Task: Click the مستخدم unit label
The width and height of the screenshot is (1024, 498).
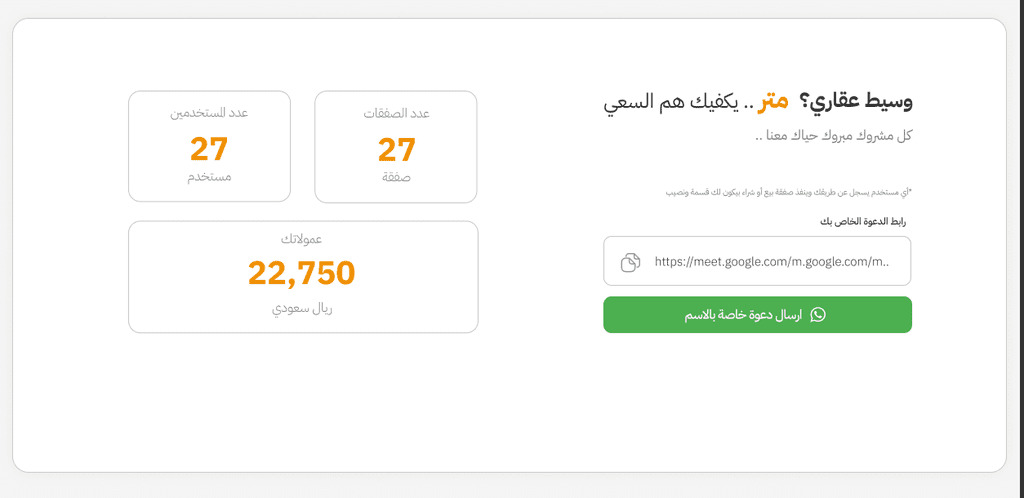Action: click(209, 178)
